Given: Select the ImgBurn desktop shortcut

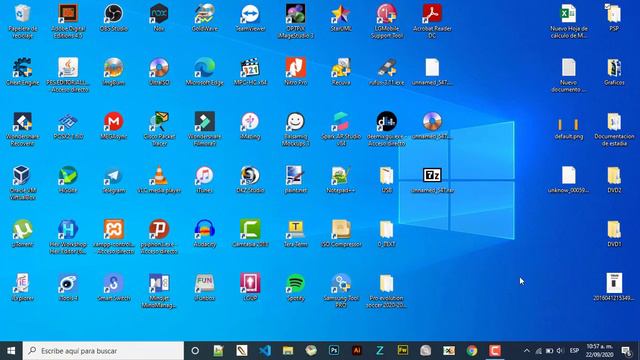Looking at the screenshot, I should click(x=114, y=71).
